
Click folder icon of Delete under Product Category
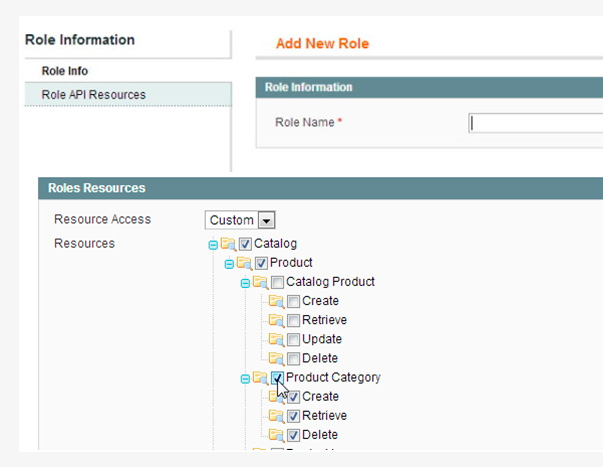coord(277,435)
